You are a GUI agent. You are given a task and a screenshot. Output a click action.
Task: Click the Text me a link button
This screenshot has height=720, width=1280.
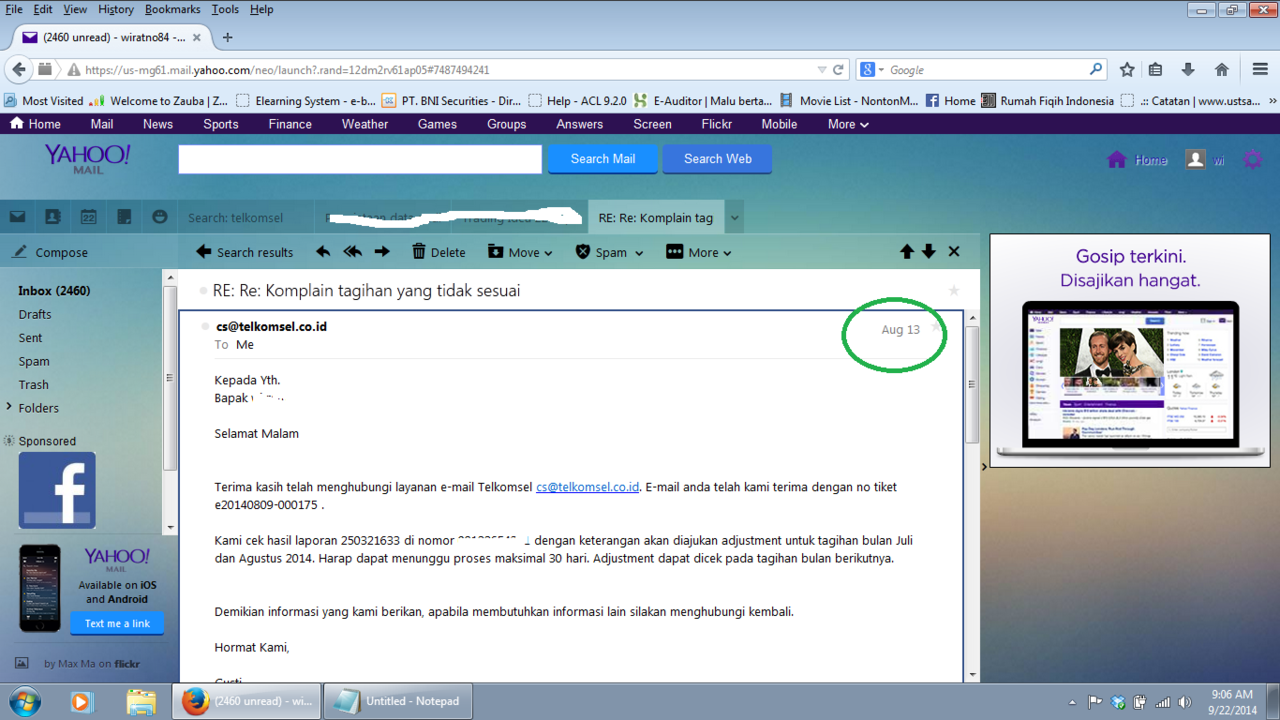[117, 623]
